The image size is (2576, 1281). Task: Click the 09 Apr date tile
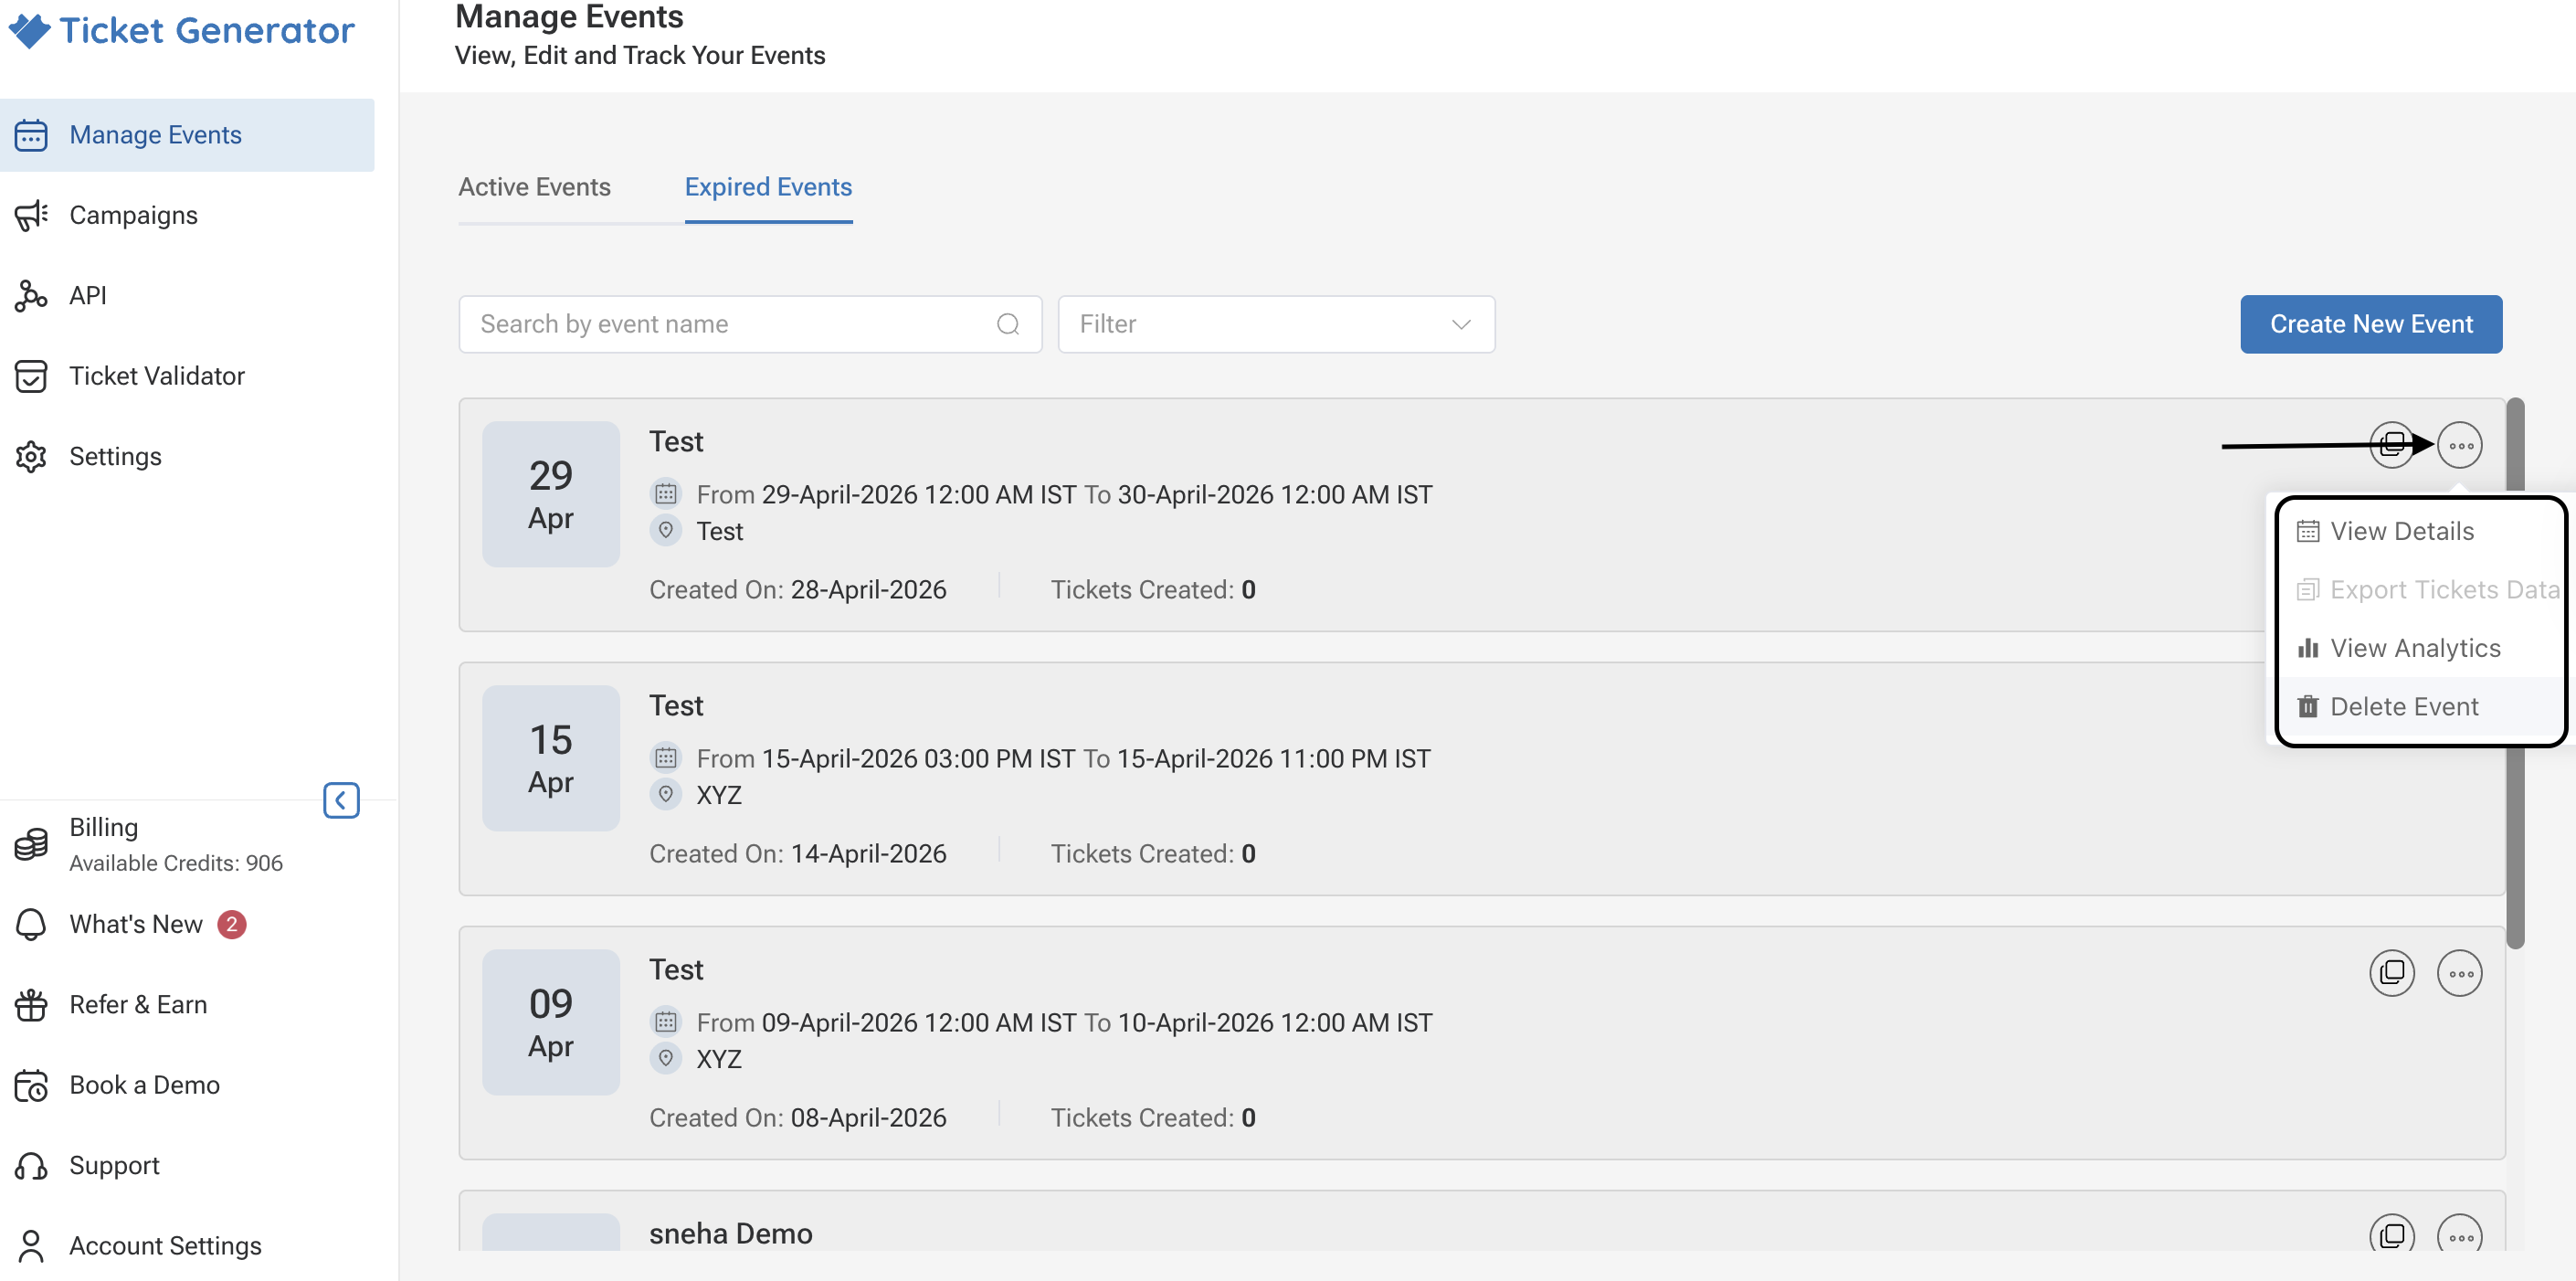(x=551, y=1022)
